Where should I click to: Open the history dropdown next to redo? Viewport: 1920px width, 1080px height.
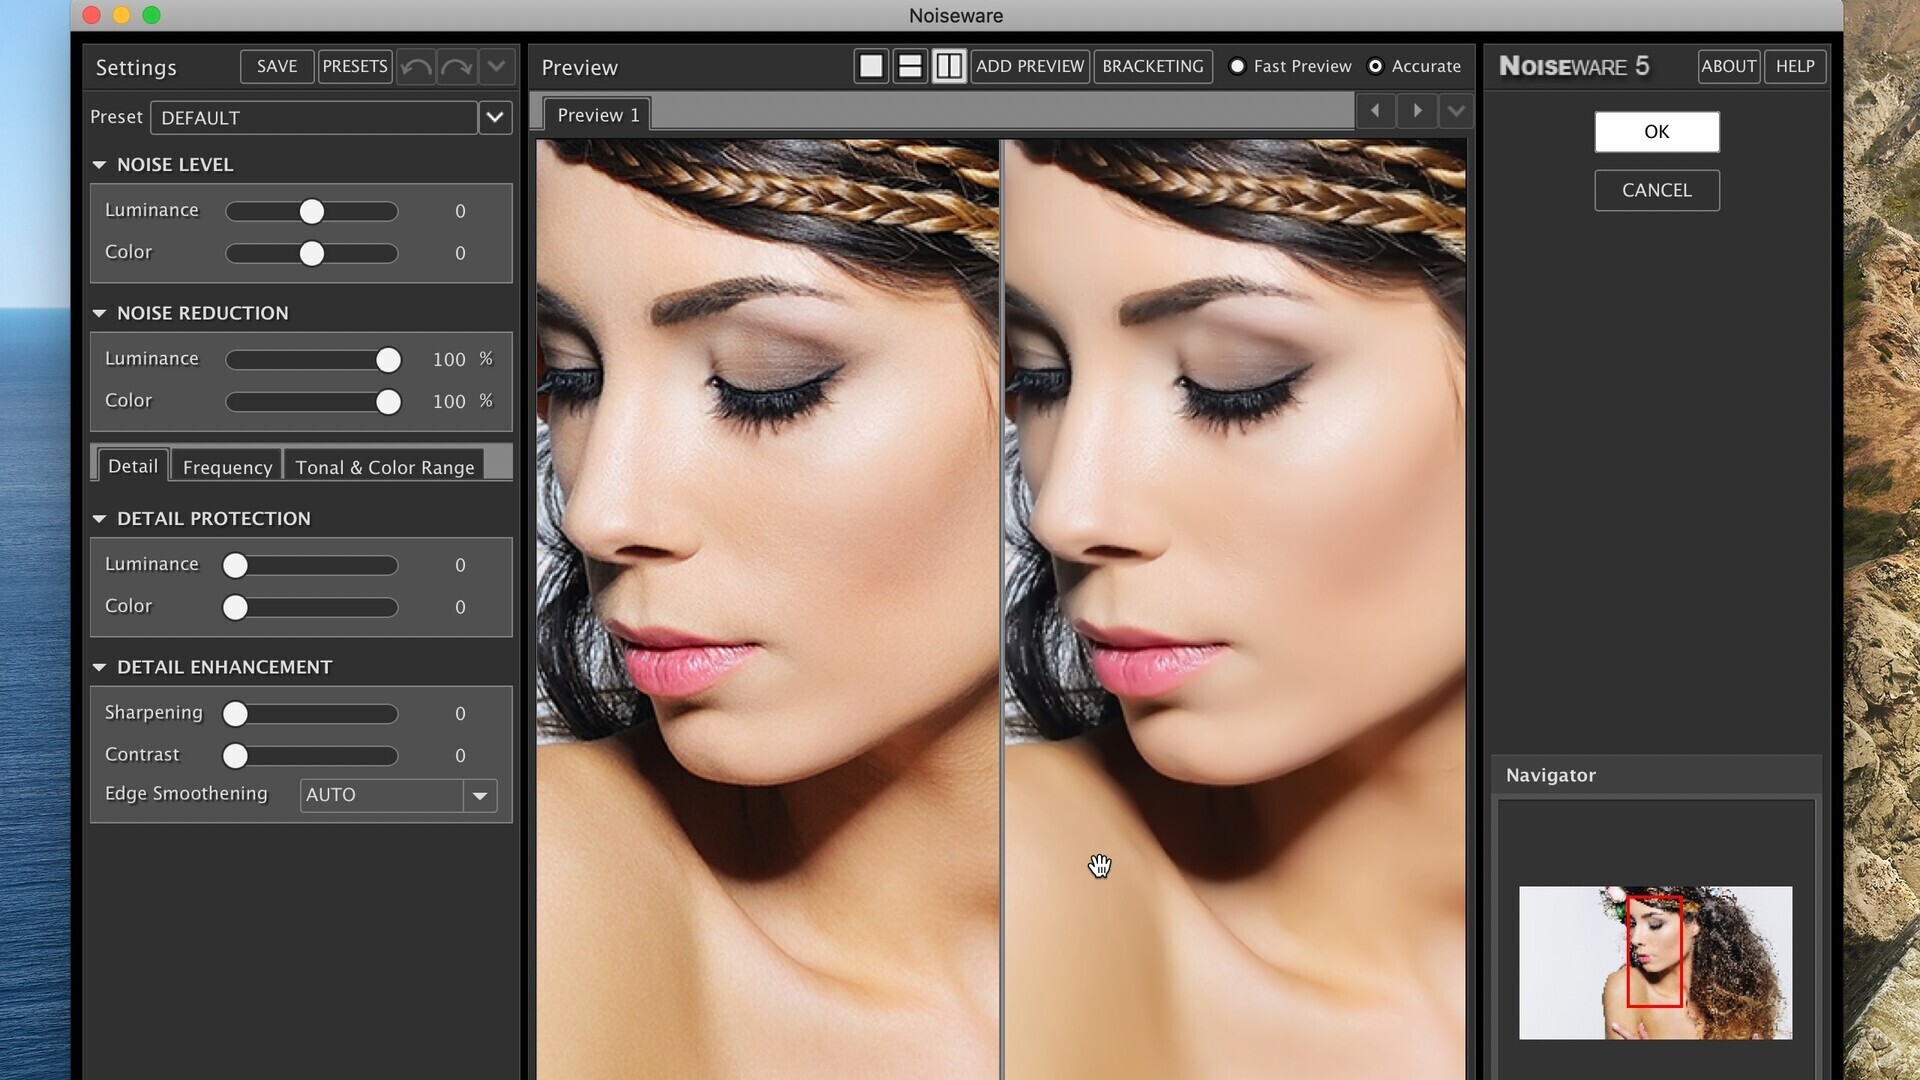pos(496,67)
